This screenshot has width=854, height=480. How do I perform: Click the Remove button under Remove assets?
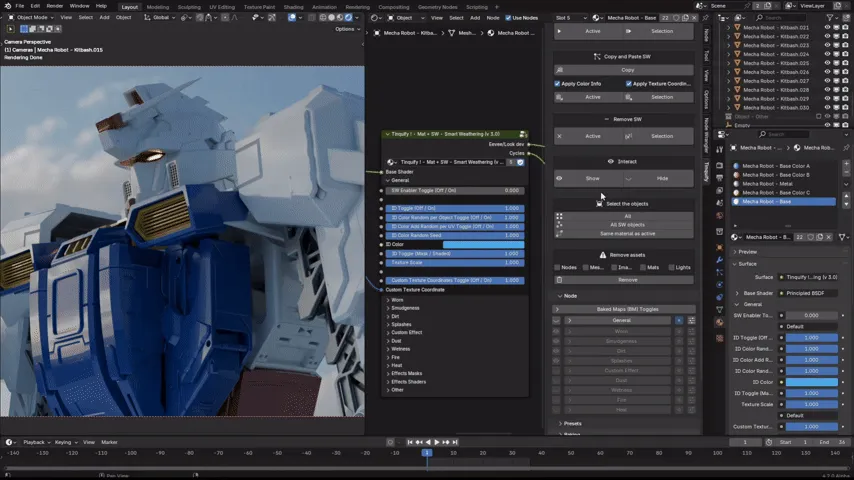[x=624, y=280]
